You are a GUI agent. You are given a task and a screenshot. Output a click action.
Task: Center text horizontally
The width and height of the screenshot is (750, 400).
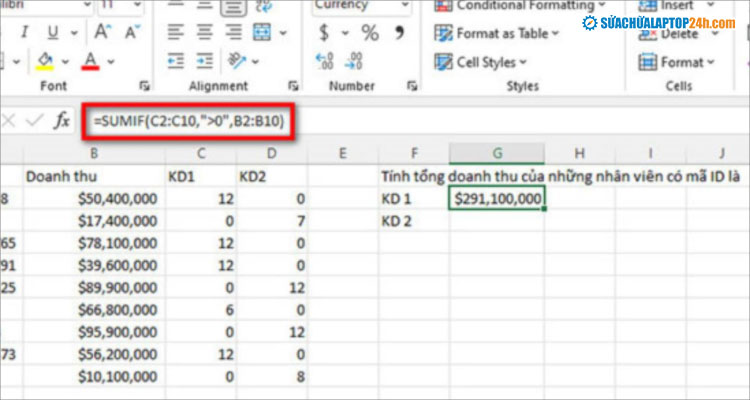point(205,33)
